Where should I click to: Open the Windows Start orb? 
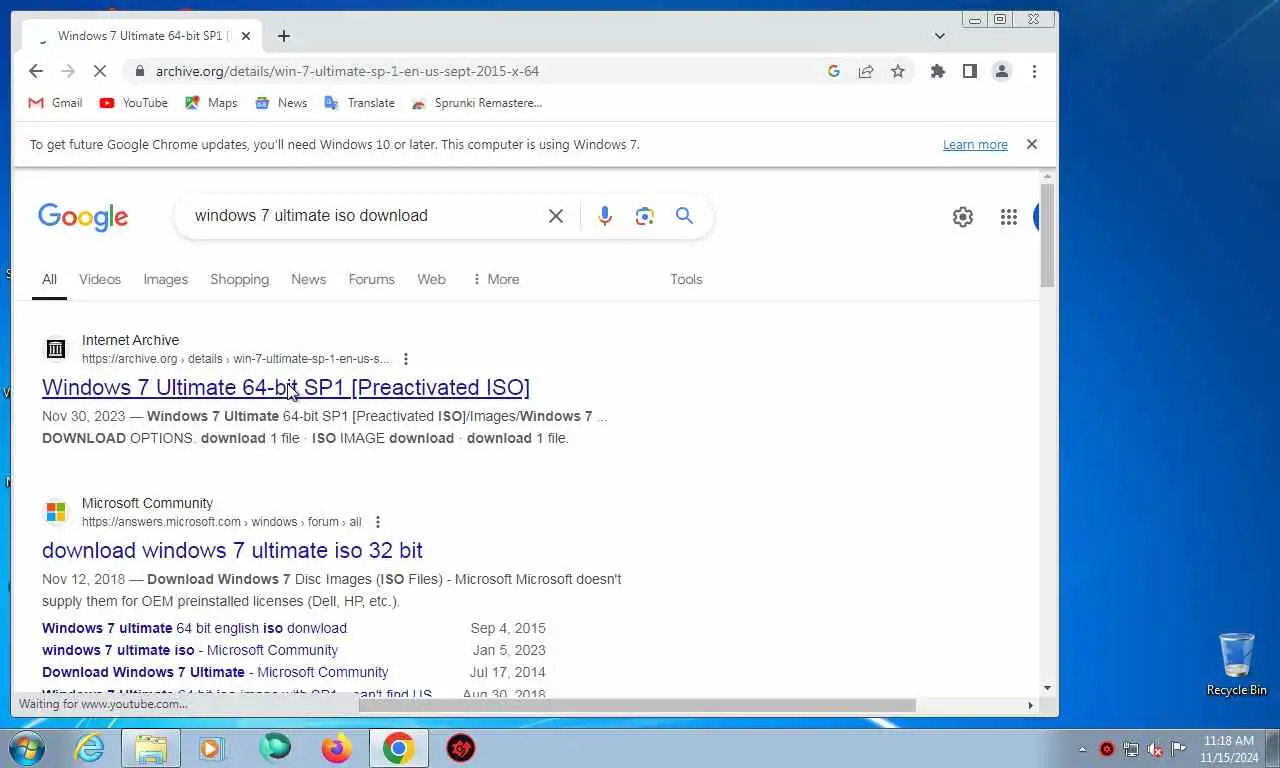26,748
